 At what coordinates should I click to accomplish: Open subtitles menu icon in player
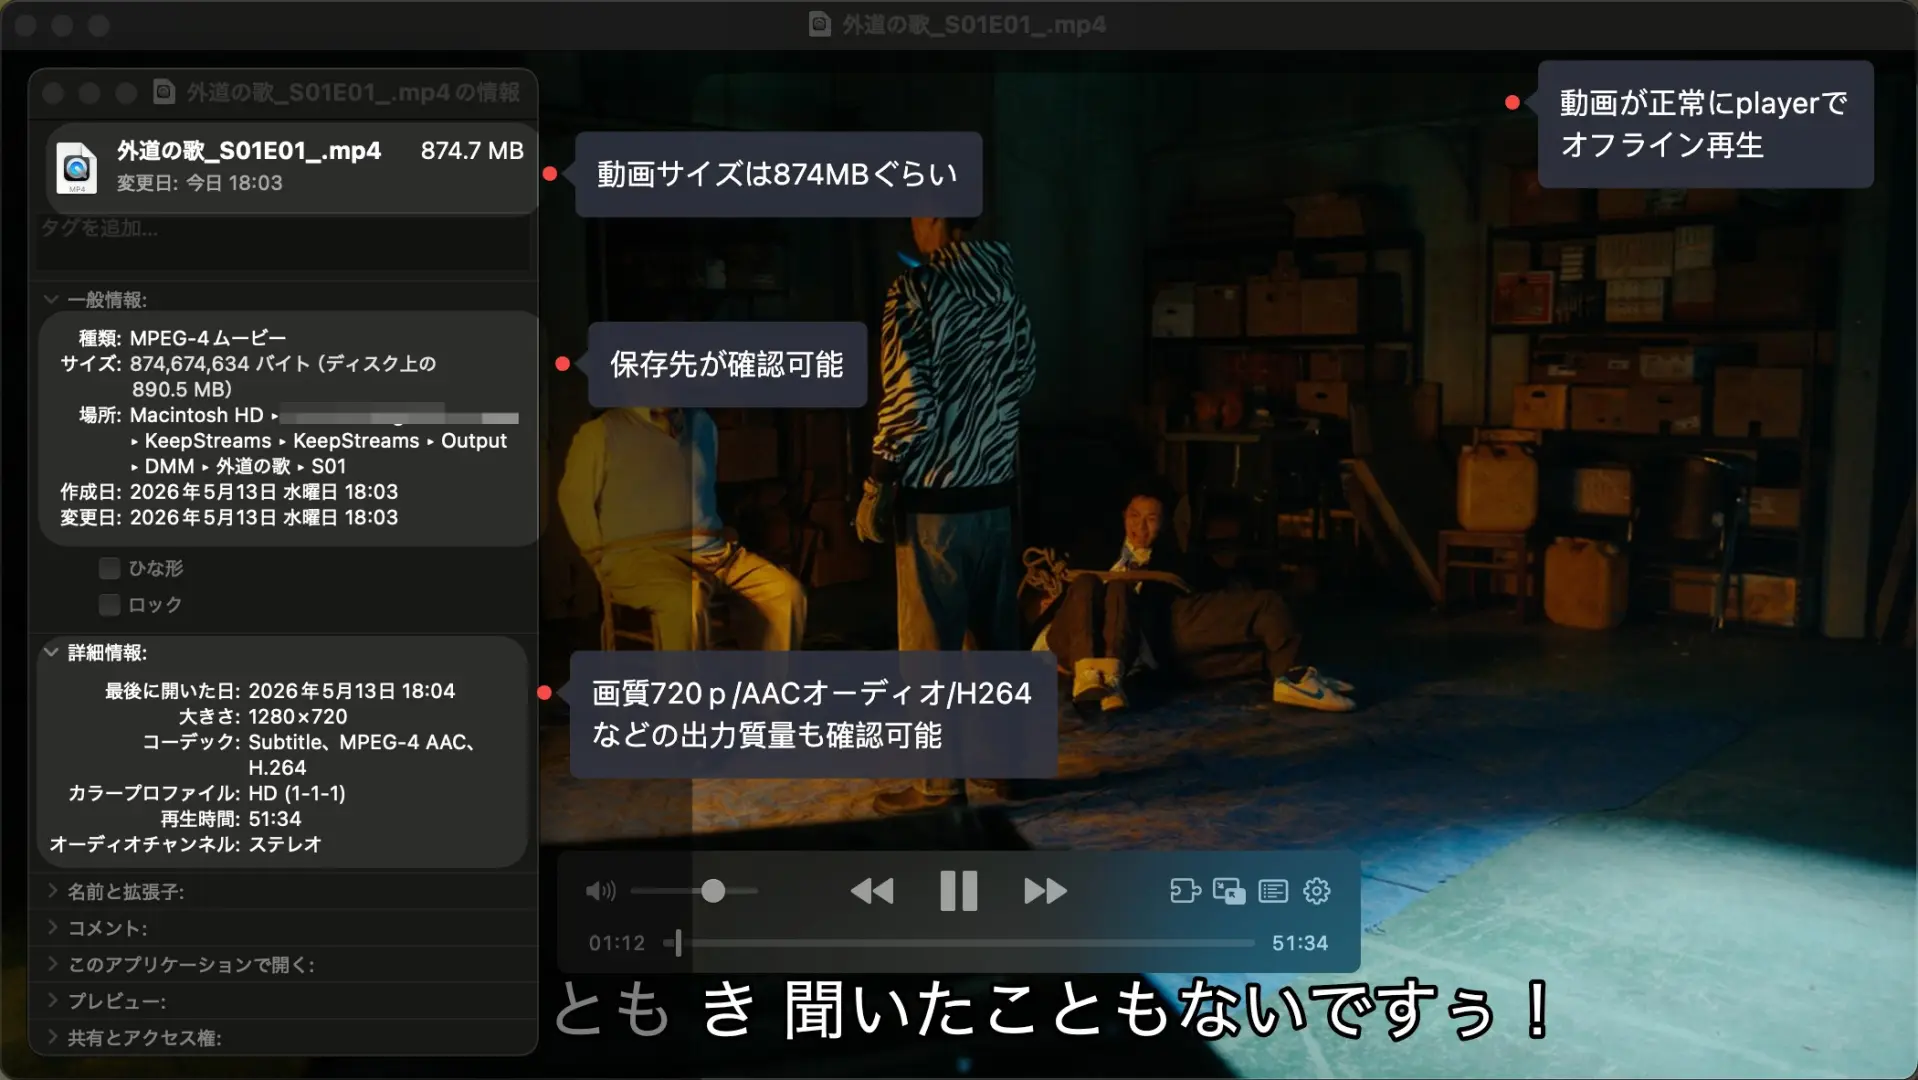pyautogui.click(x=1273, y=890)
